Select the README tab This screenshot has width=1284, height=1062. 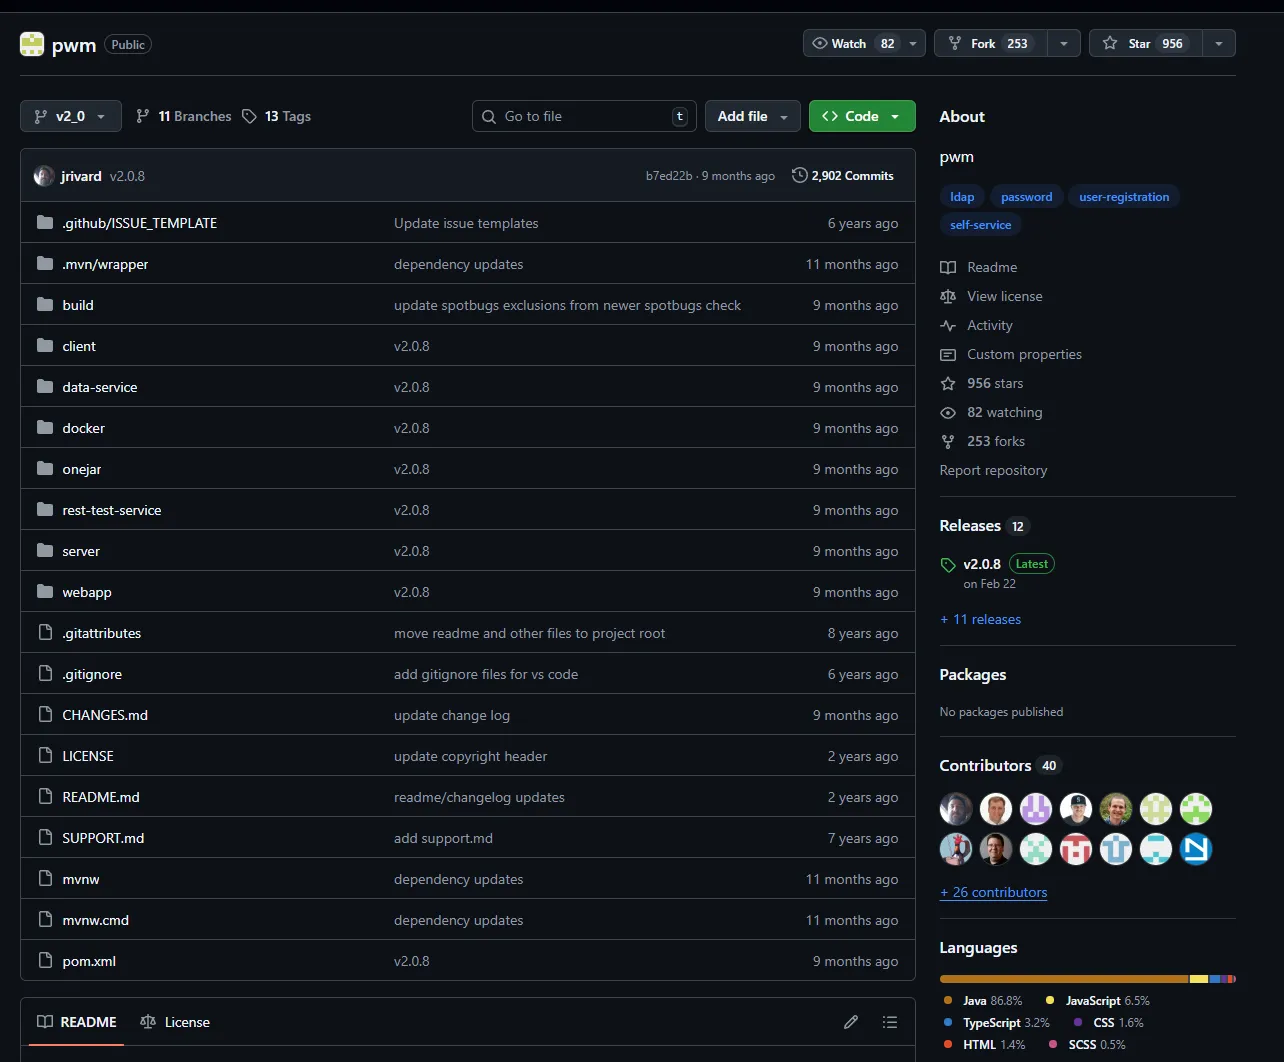[77, 1022]
